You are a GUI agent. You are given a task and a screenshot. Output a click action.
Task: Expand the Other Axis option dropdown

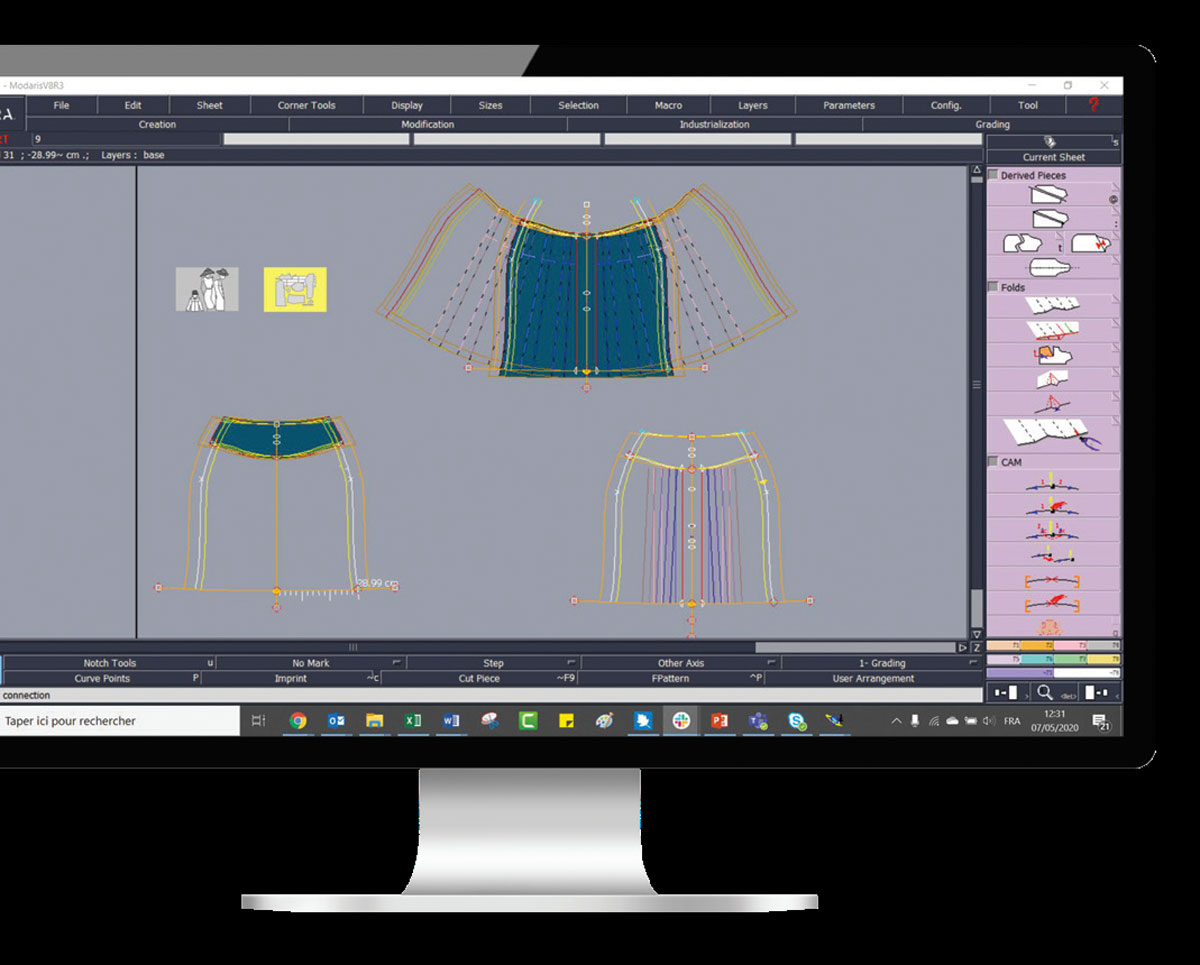771,663
